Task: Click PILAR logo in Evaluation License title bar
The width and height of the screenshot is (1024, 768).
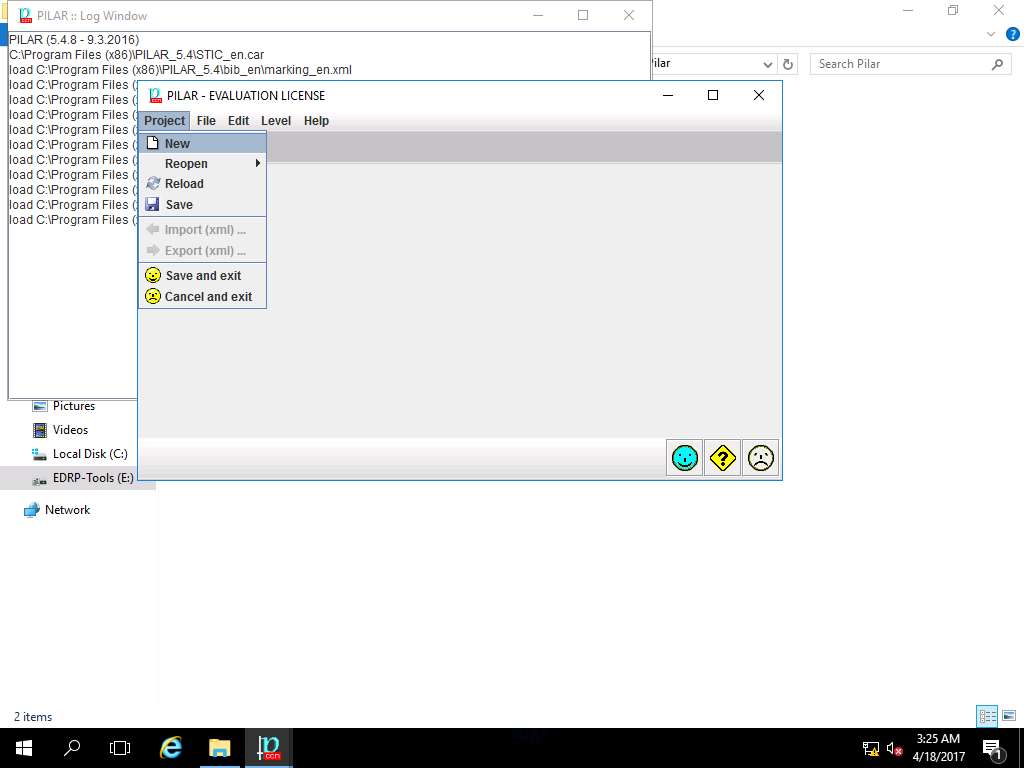Action: click(x=155, y=95)
